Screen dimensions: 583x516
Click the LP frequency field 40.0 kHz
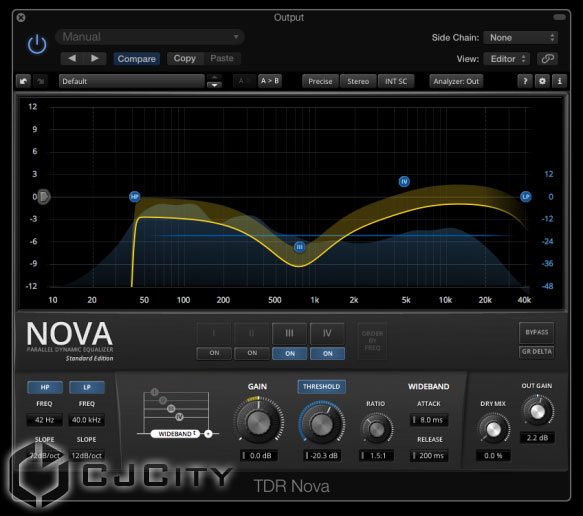[87, 420]
